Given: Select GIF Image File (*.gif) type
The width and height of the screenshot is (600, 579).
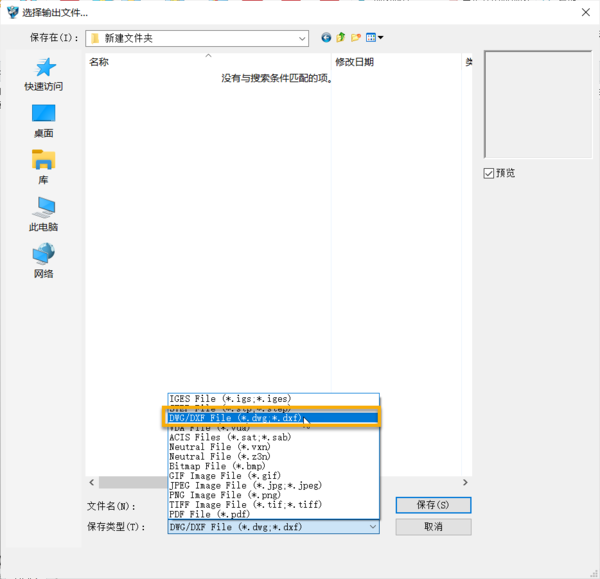Looking at the screenshot, I should coord(273,476).
